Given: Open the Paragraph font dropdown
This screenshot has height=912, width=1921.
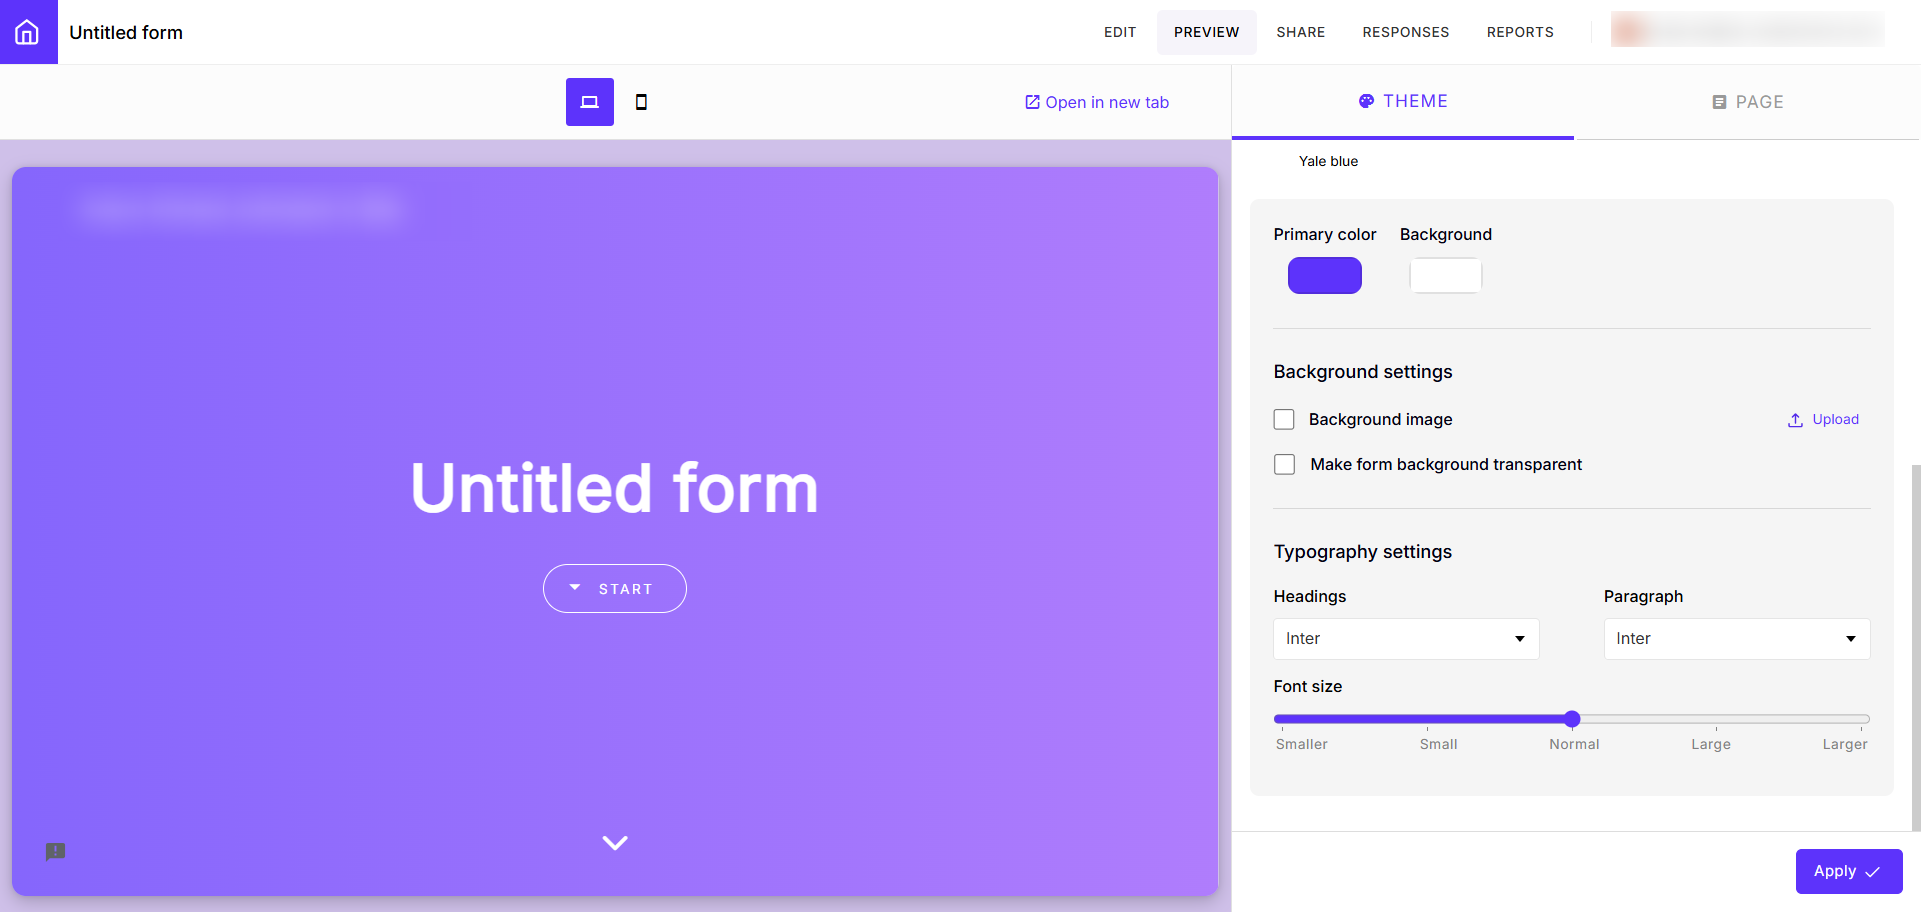Looking at the screenshot, I should [x=1736, y=638].
